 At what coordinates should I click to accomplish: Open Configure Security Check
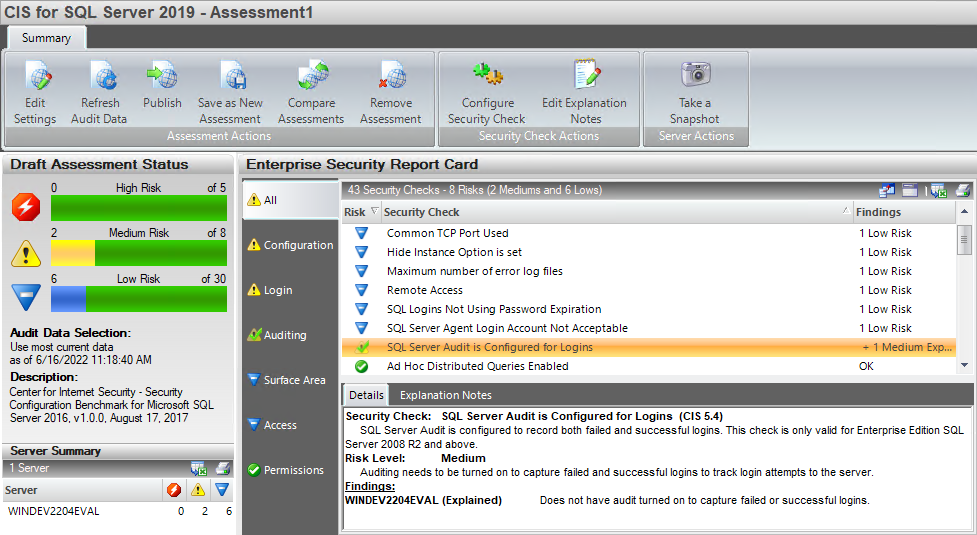(x=487, y=92)
